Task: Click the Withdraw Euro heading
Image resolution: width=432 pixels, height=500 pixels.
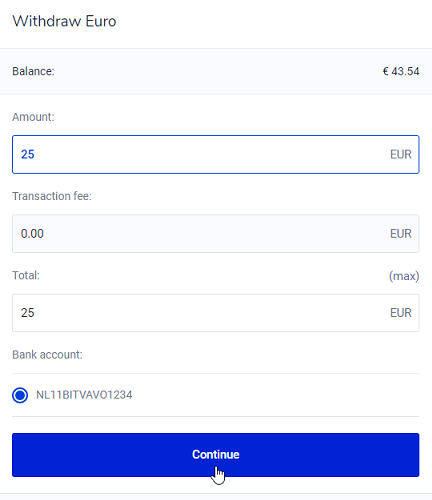Action: (x=64, y=21)
